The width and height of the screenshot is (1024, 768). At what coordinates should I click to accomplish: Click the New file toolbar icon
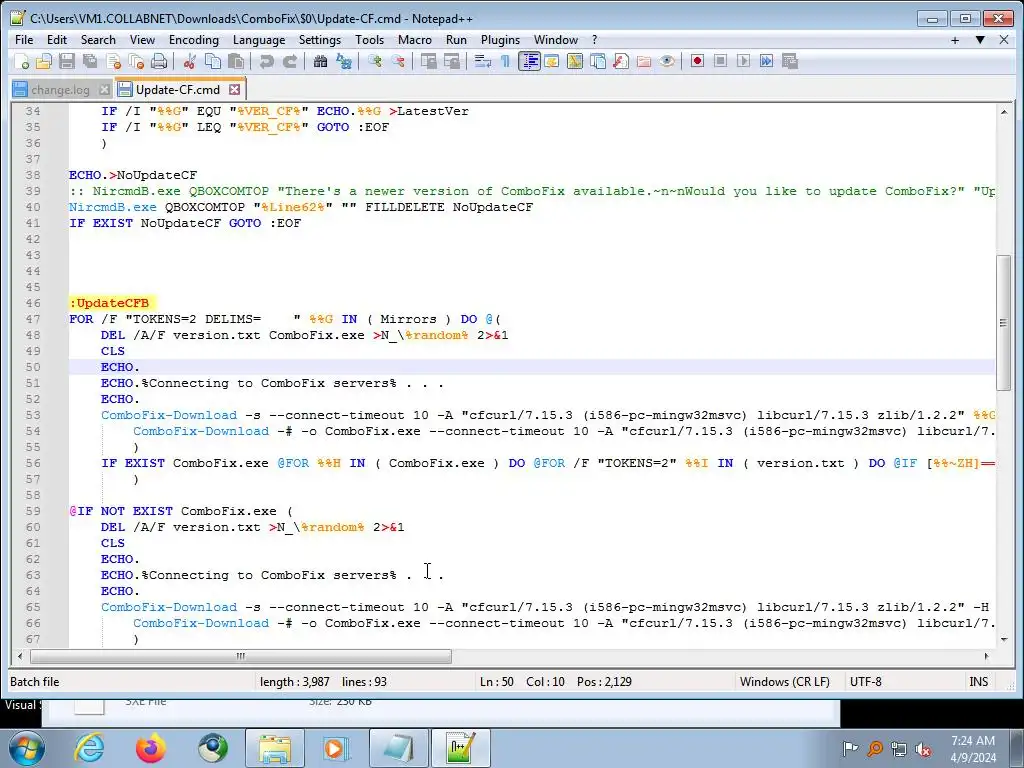22,61
